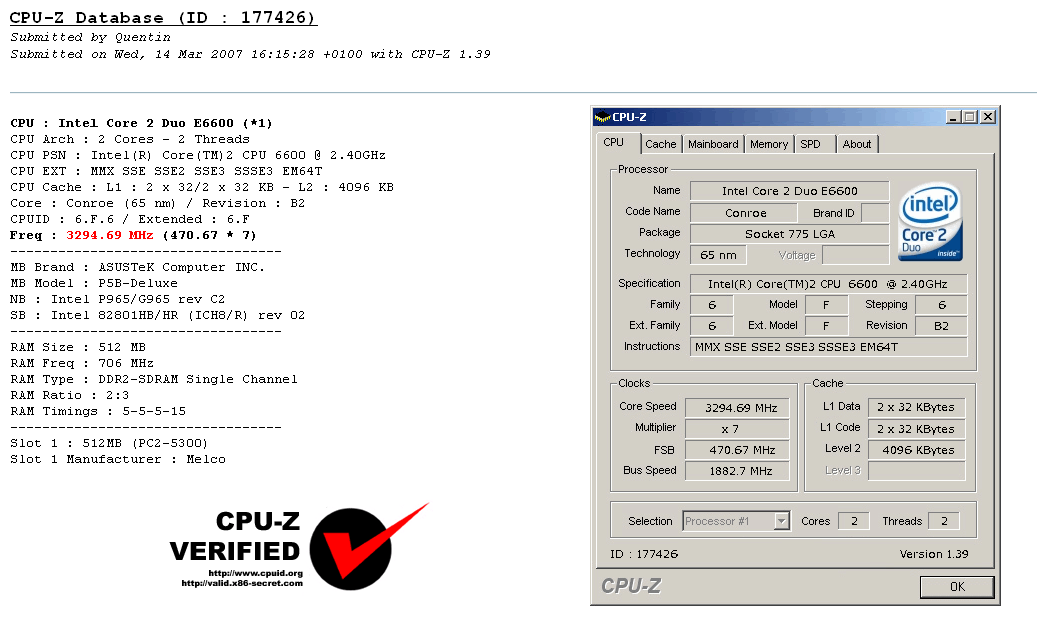Switch to the Cache tab
The height and width of the screenshot is (625, 1037).
[x=660, y=144]
